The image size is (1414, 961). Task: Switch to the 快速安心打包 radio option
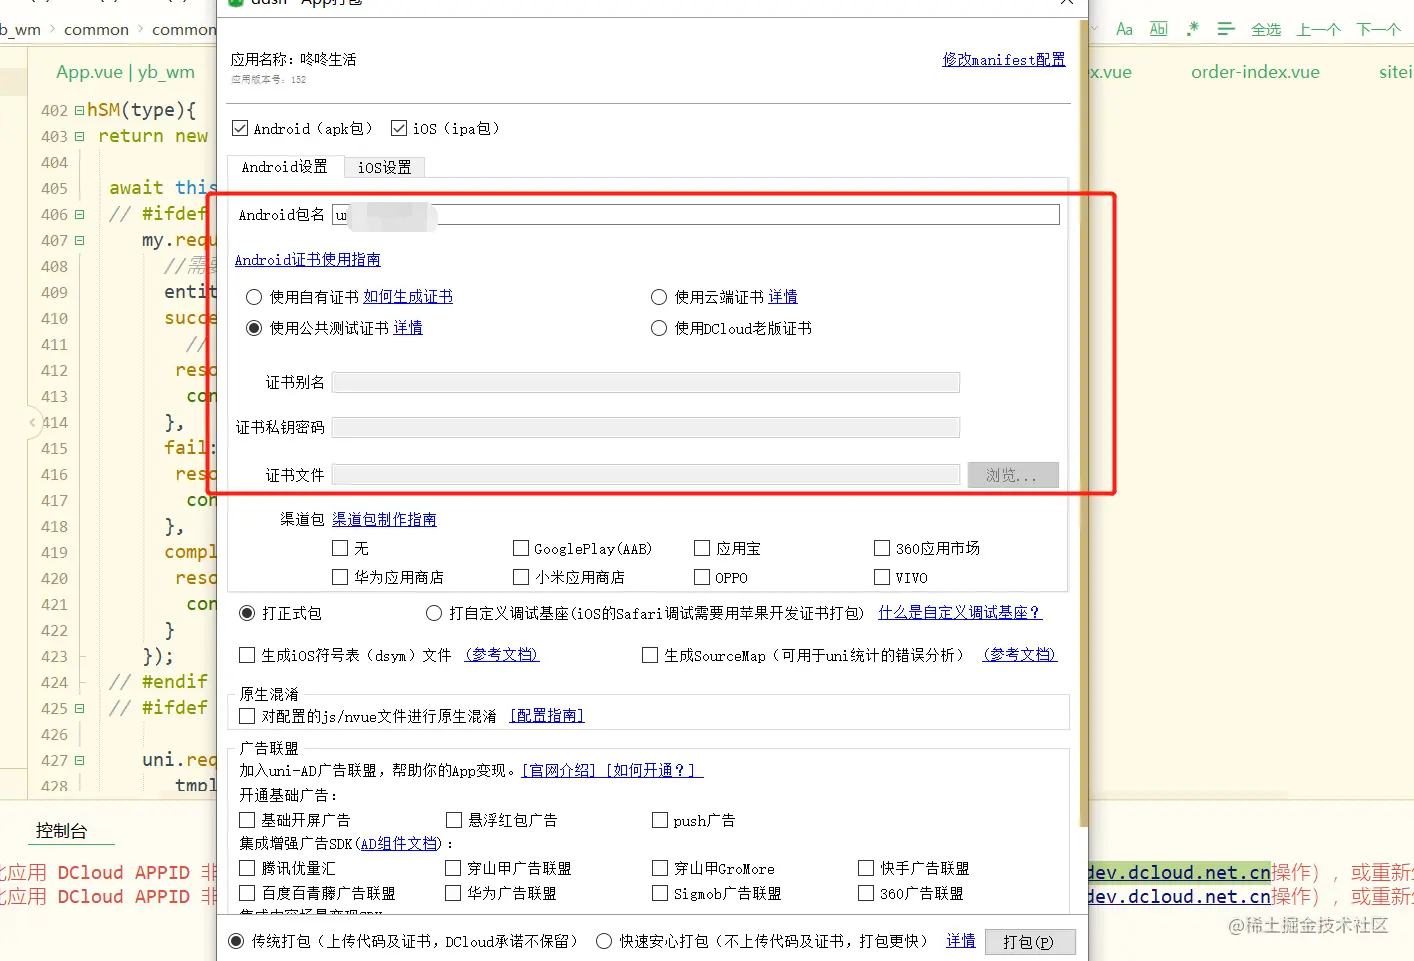[604, 941]
